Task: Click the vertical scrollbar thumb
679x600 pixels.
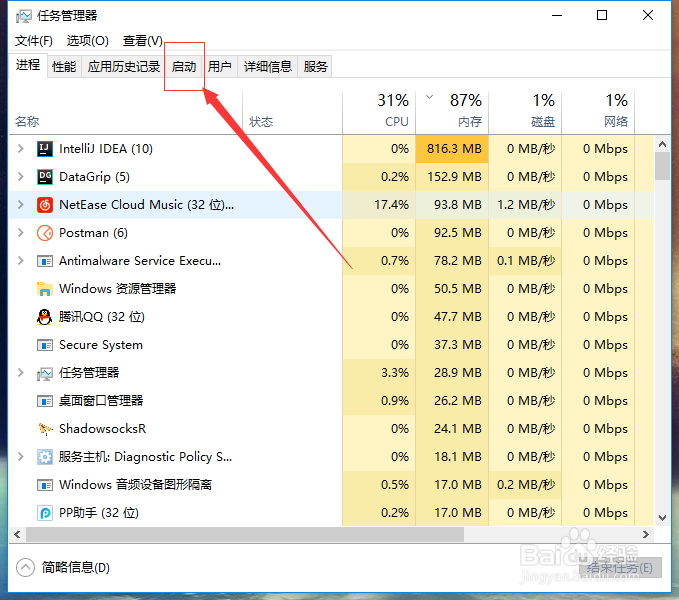Action: click(x=662, y=166)
